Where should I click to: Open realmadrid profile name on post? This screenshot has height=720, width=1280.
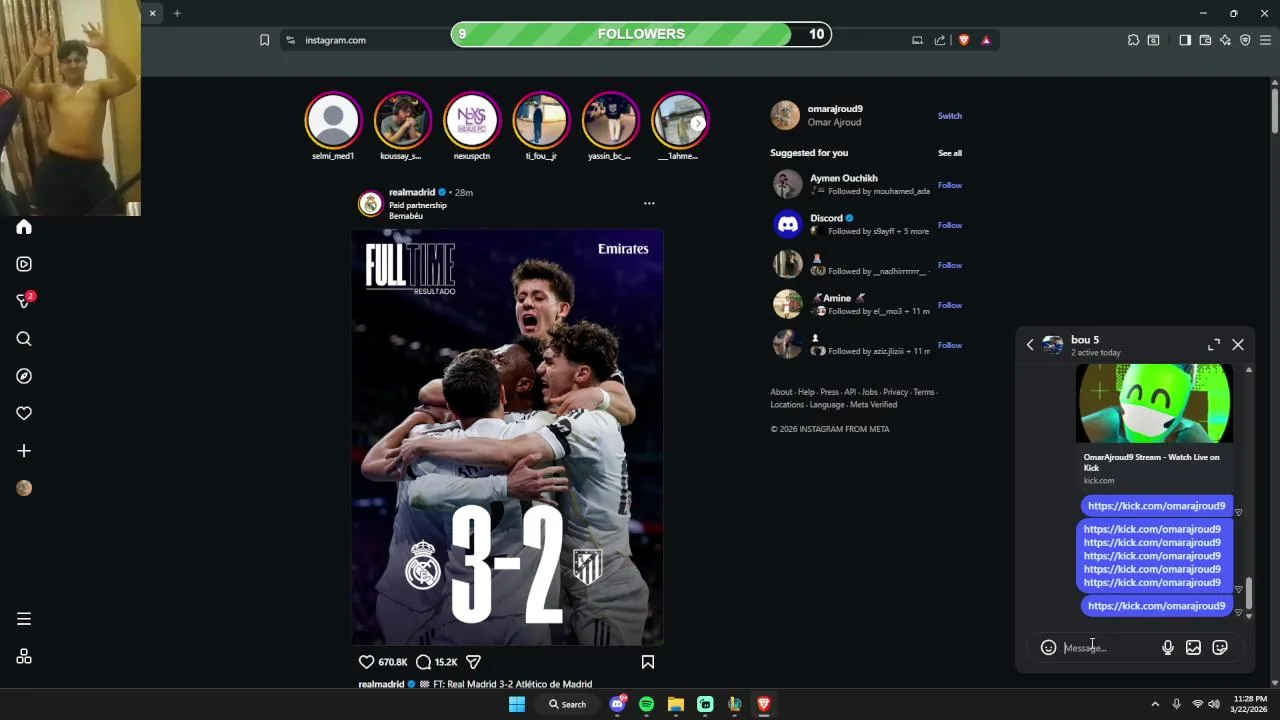412,192
